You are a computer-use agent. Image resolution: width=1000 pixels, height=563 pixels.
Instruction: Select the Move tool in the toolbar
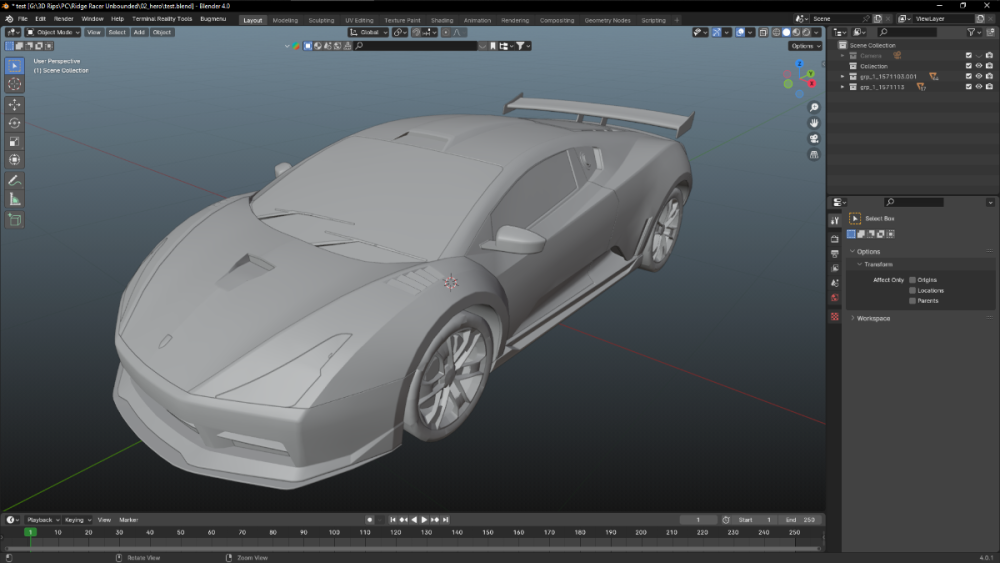click(15, 104)
